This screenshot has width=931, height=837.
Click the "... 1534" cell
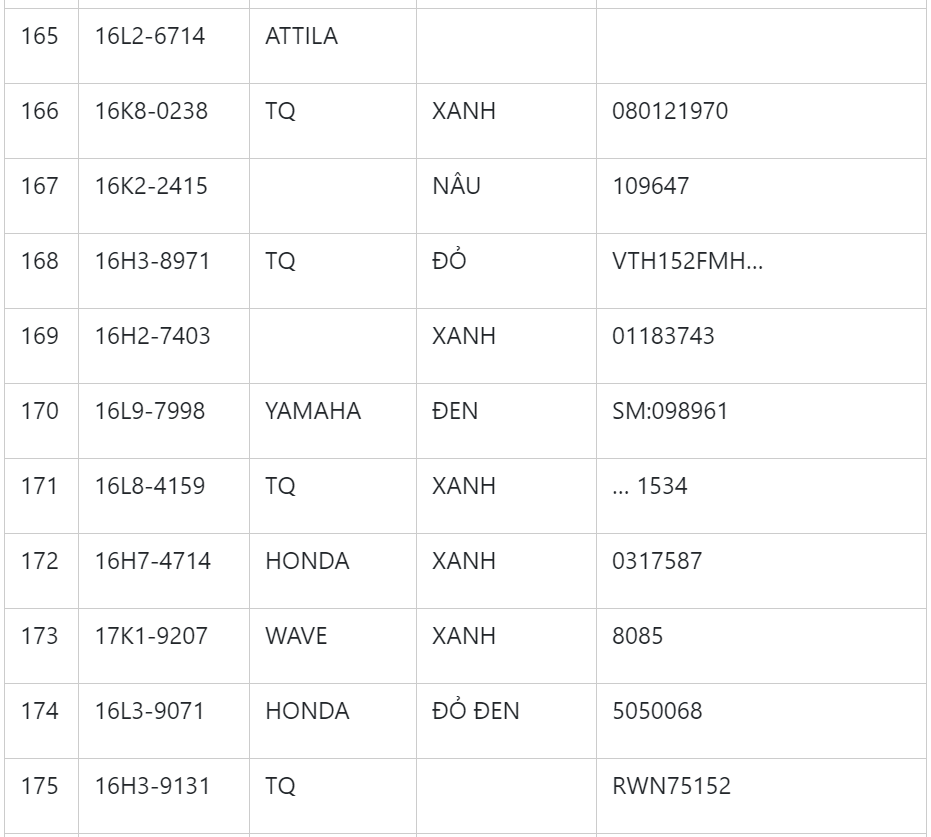(x=650, y=486)
